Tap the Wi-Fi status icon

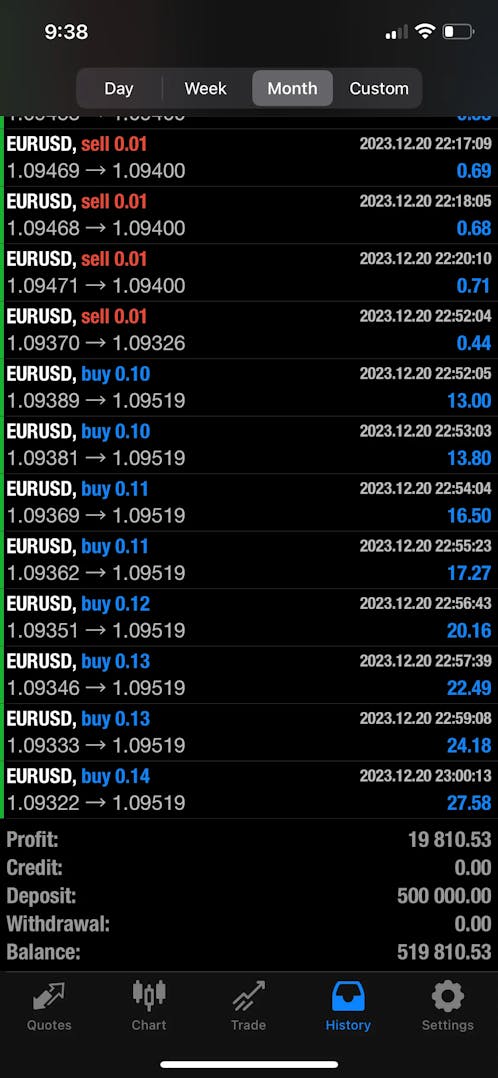426,31
